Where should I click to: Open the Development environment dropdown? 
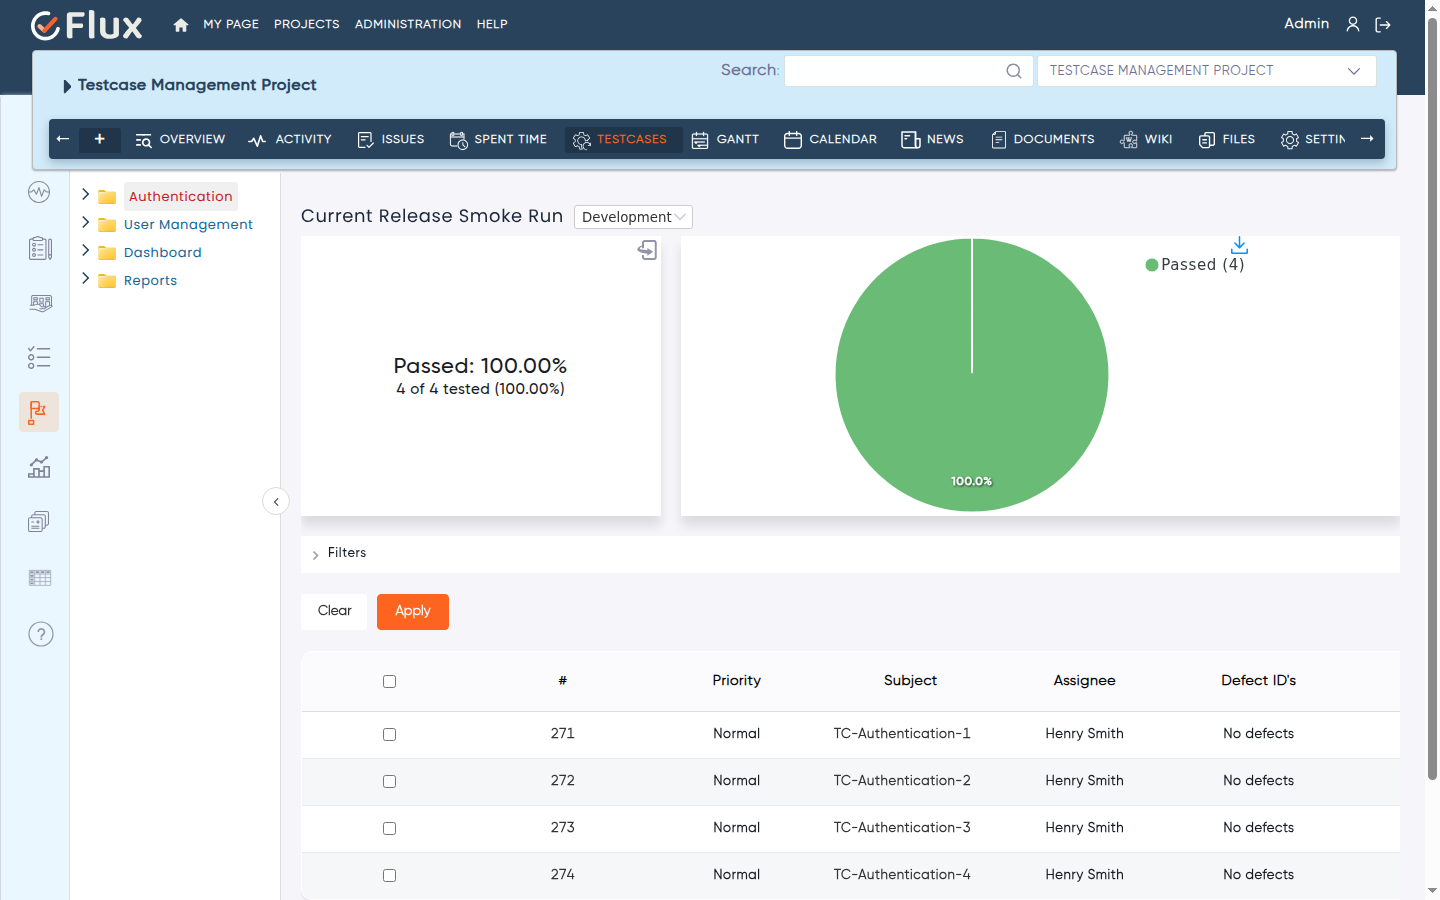point(633,217)
